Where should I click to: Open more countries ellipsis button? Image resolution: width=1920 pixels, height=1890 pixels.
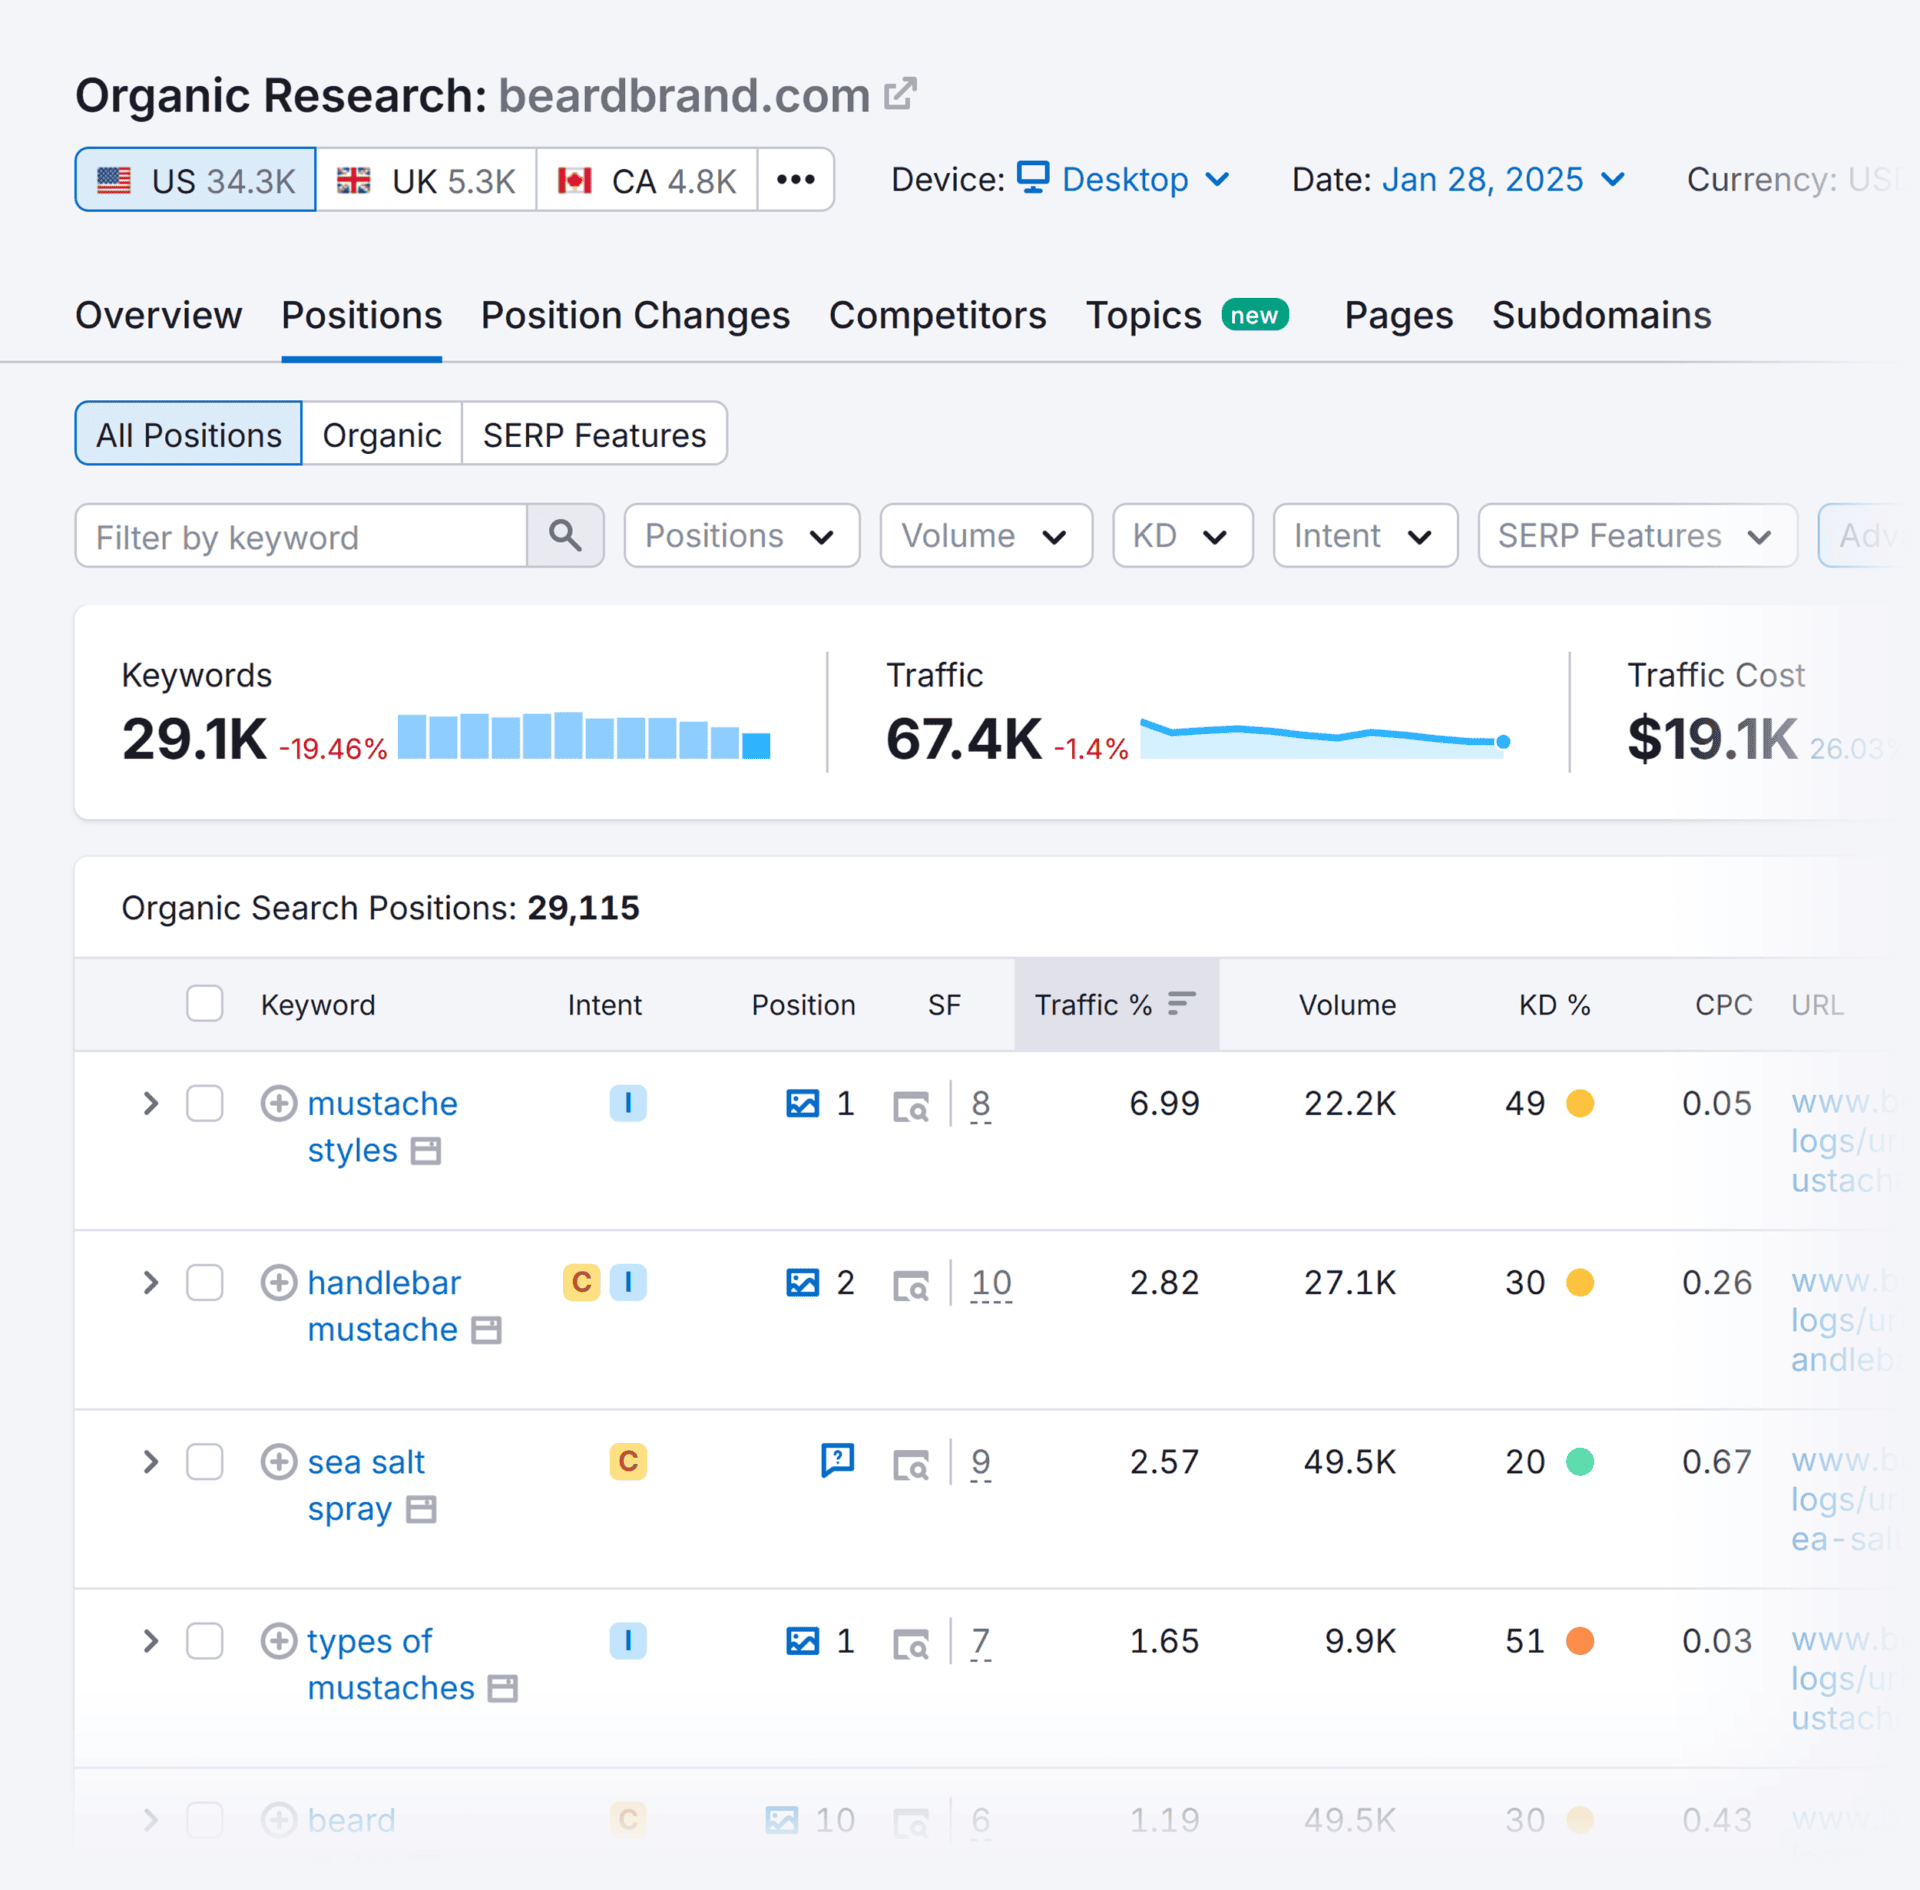tap(796, 180)
